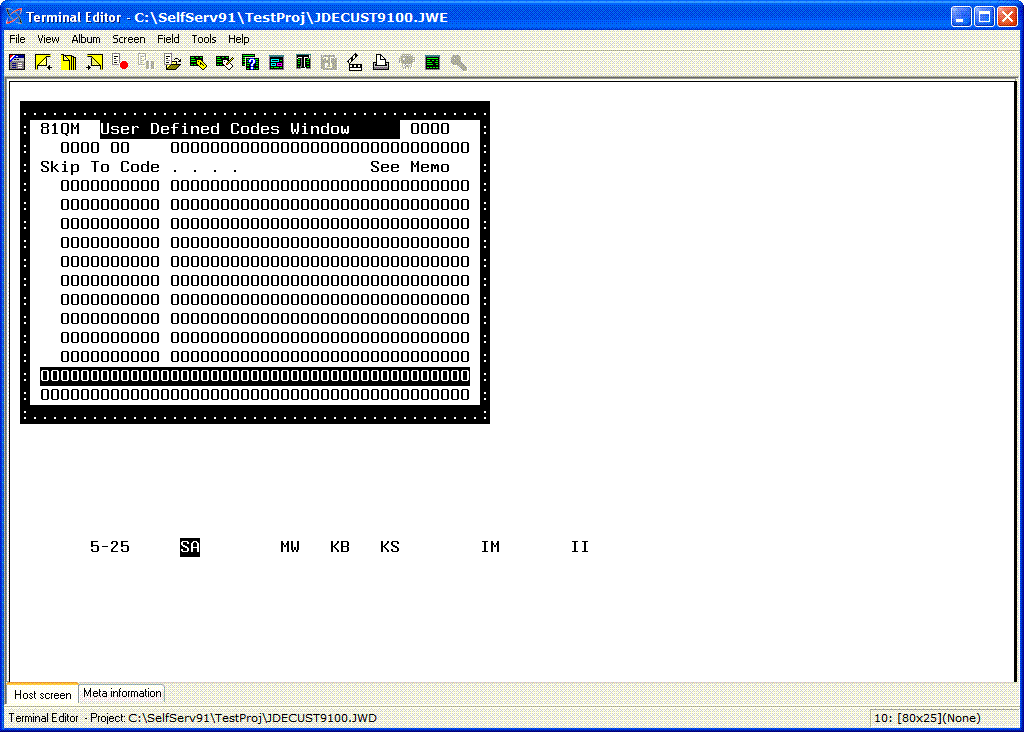Click the MW field on host screen

[x=290, y=547]
